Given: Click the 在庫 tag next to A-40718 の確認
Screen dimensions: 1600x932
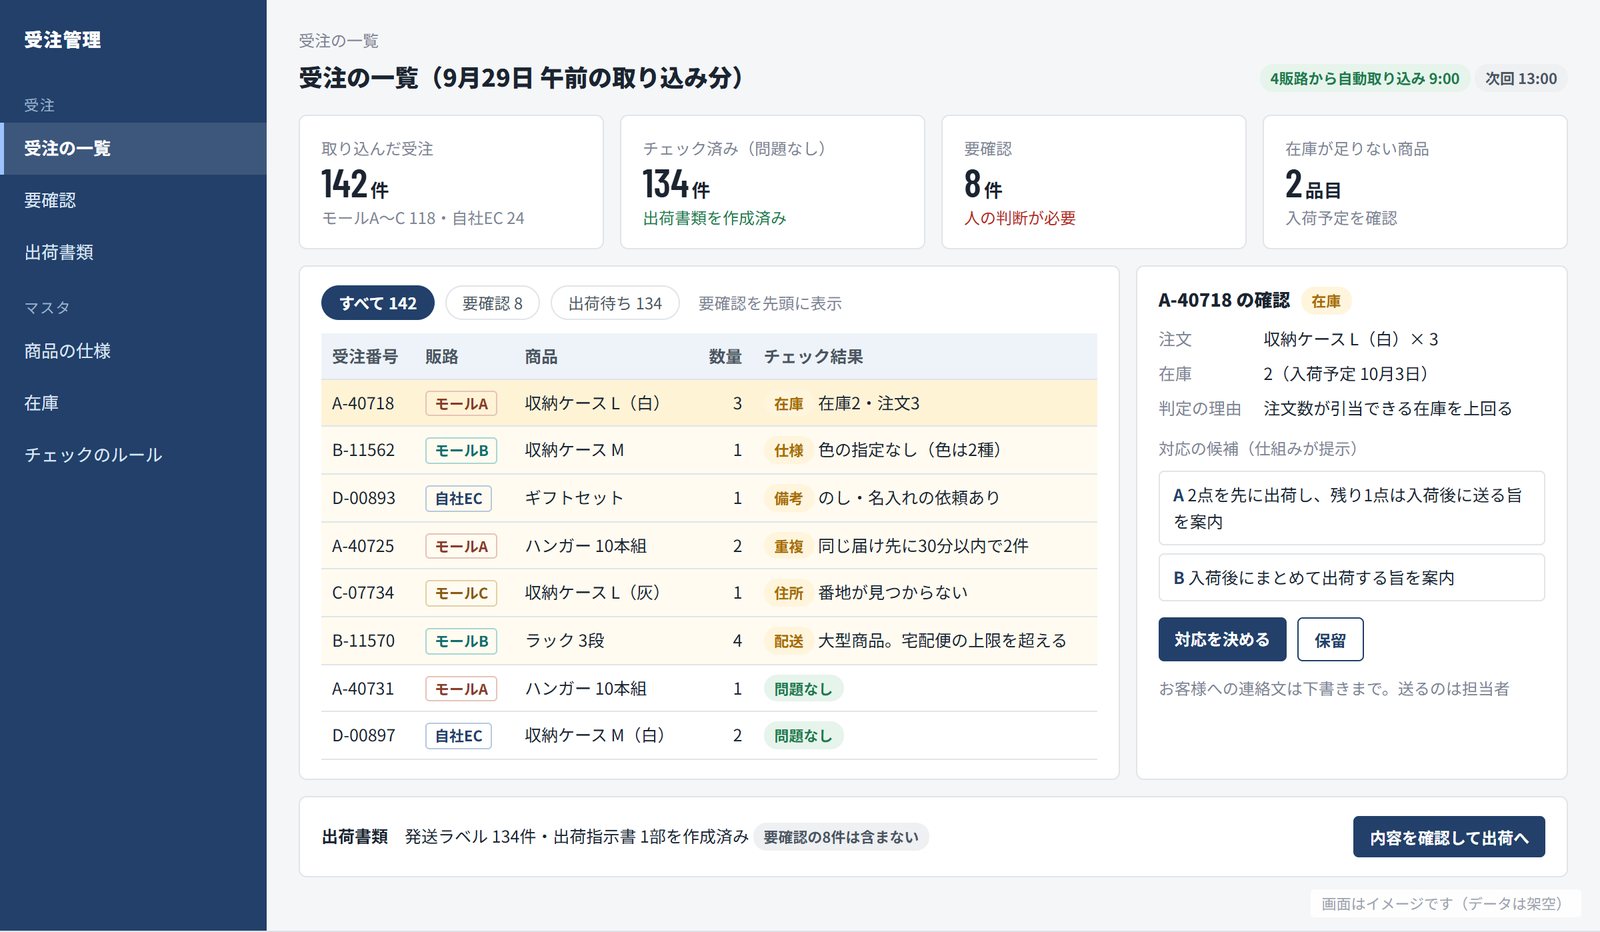Looking at the screenshot, I should pos(1326,301).
